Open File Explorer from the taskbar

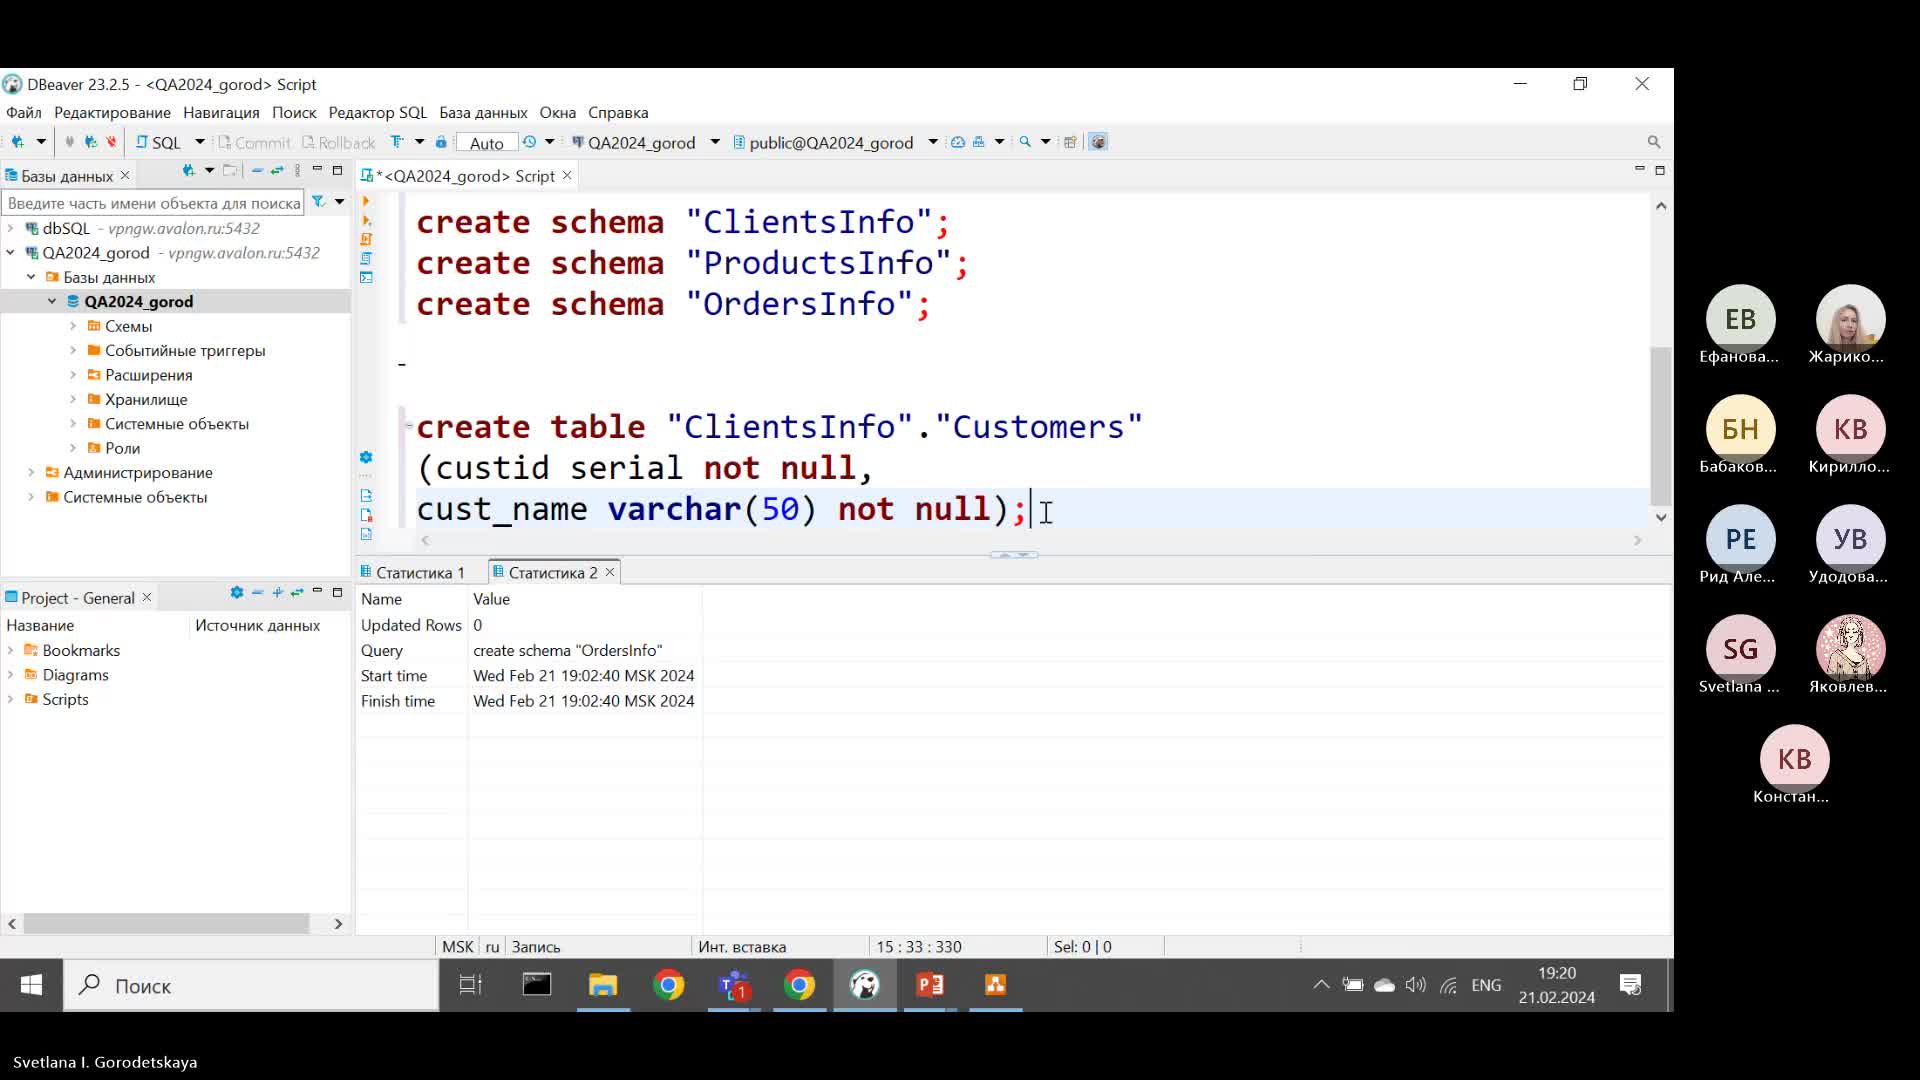(603, 985)
